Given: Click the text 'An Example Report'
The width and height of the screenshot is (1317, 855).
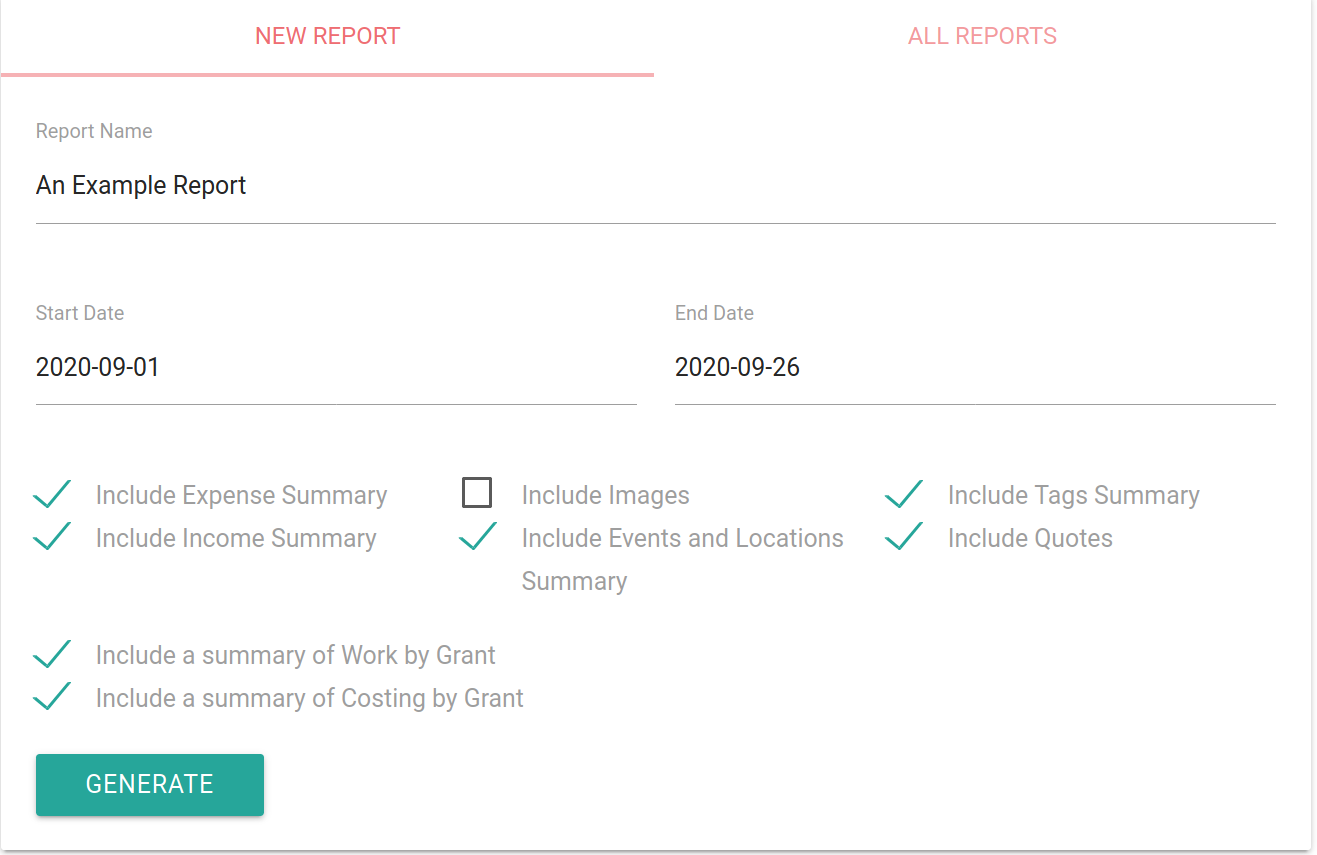Looking at the screenshot, I should [140, 185].
